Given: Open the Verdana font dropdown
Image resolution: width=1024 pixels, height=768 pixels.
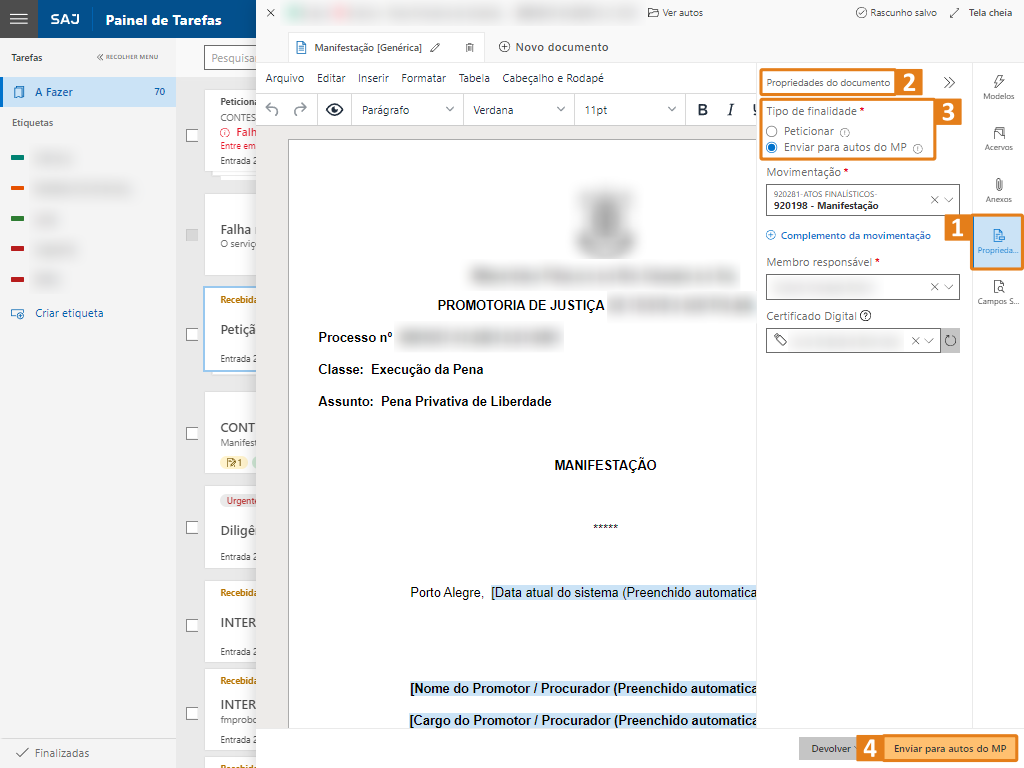Looking at the screenshot, I should click(x=517, y=110).
